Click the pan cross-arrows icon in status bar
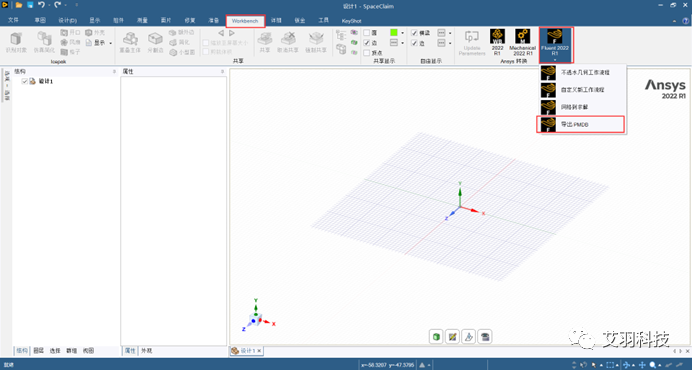Viewport: 692px width, 370px height. pos(642,365)
